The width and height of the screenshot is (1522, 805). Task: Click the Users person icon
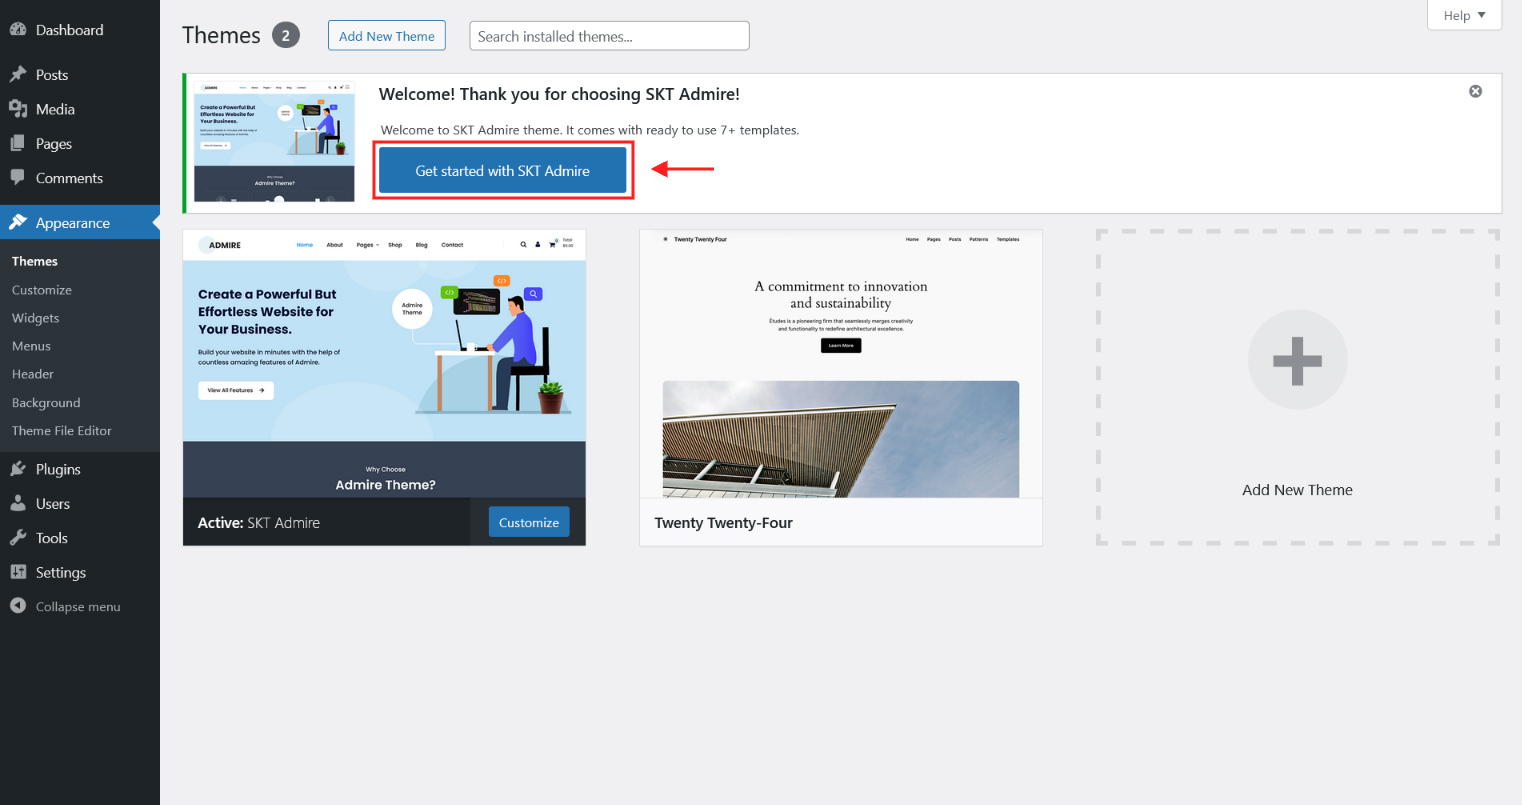click(18, 503)
